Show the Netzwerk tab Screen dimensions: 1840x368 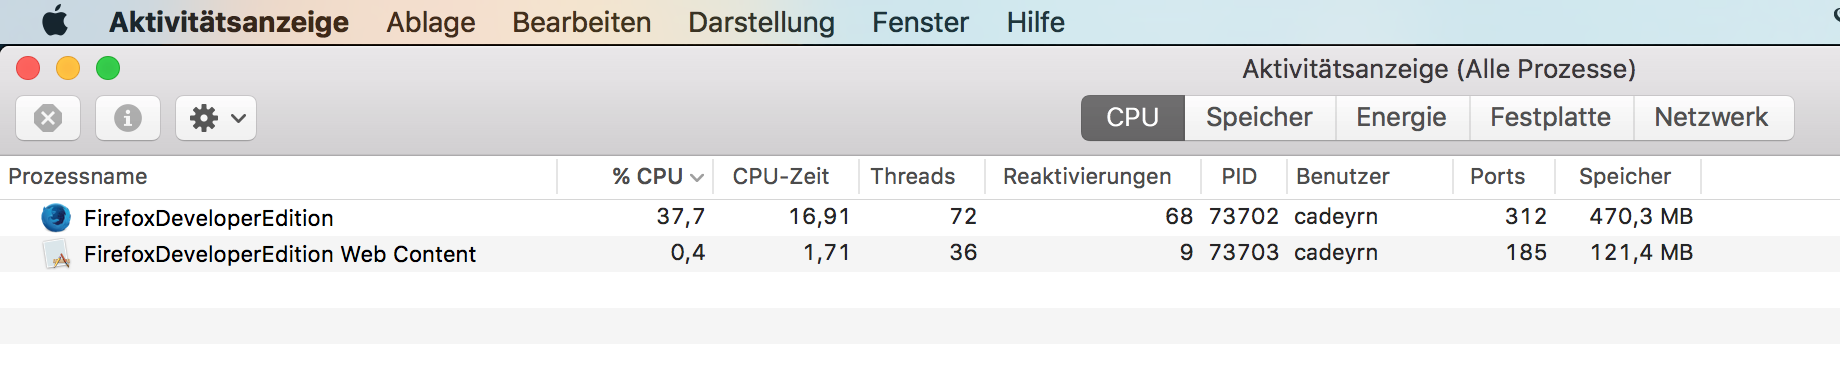(x=1712, y=118)
